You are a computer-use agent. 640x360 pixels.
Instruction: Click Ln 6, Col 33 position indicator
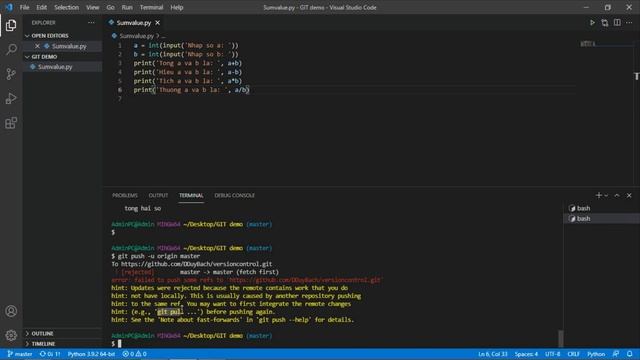pyautogui.click(x=493, y=354)
